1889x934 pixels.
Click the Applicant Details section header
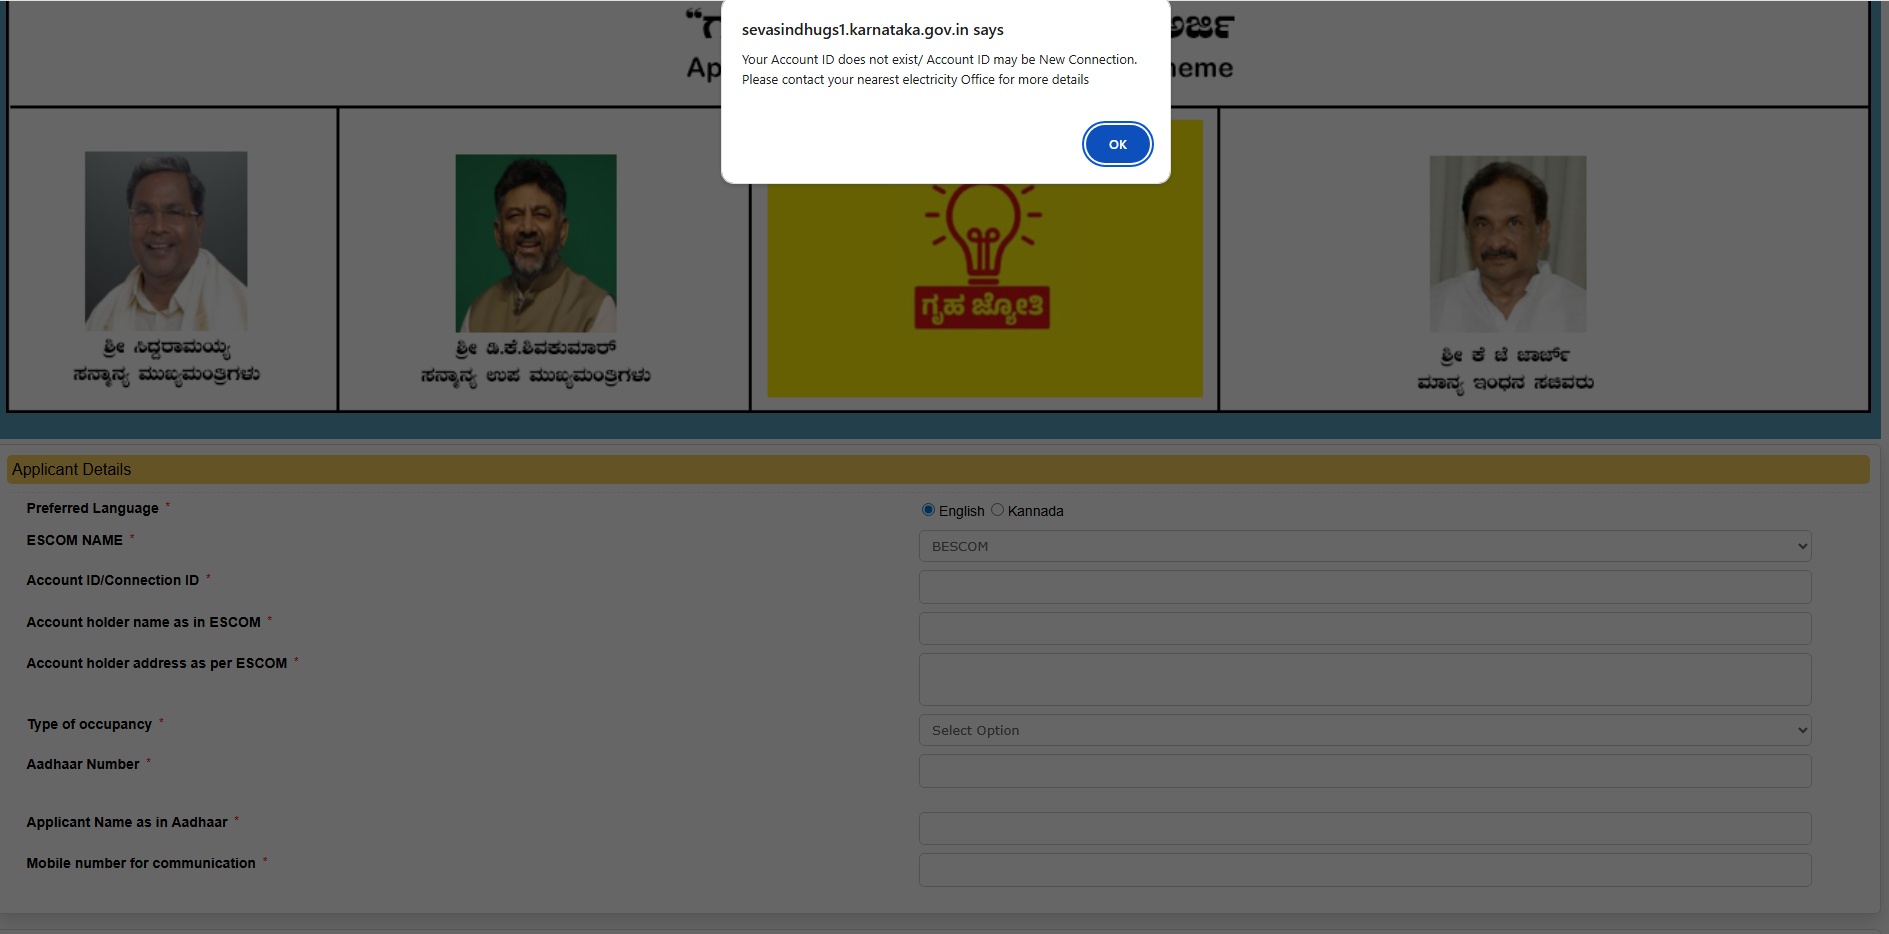coord(938,470)
